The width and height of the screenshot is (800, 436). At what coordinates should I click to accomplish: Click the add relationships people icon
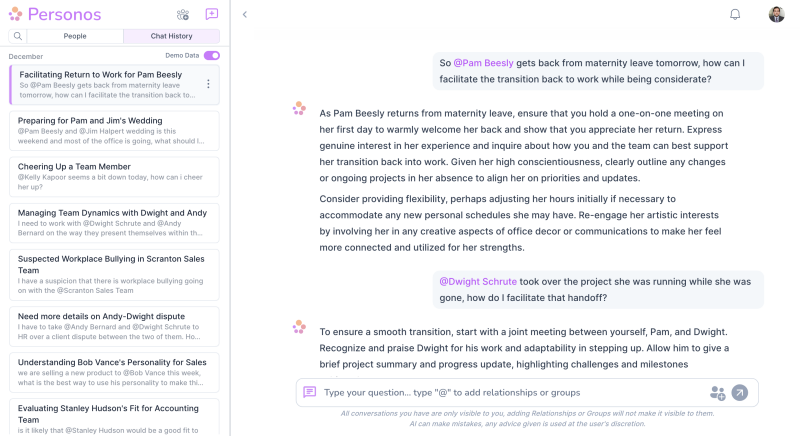(x=717, y=393)
